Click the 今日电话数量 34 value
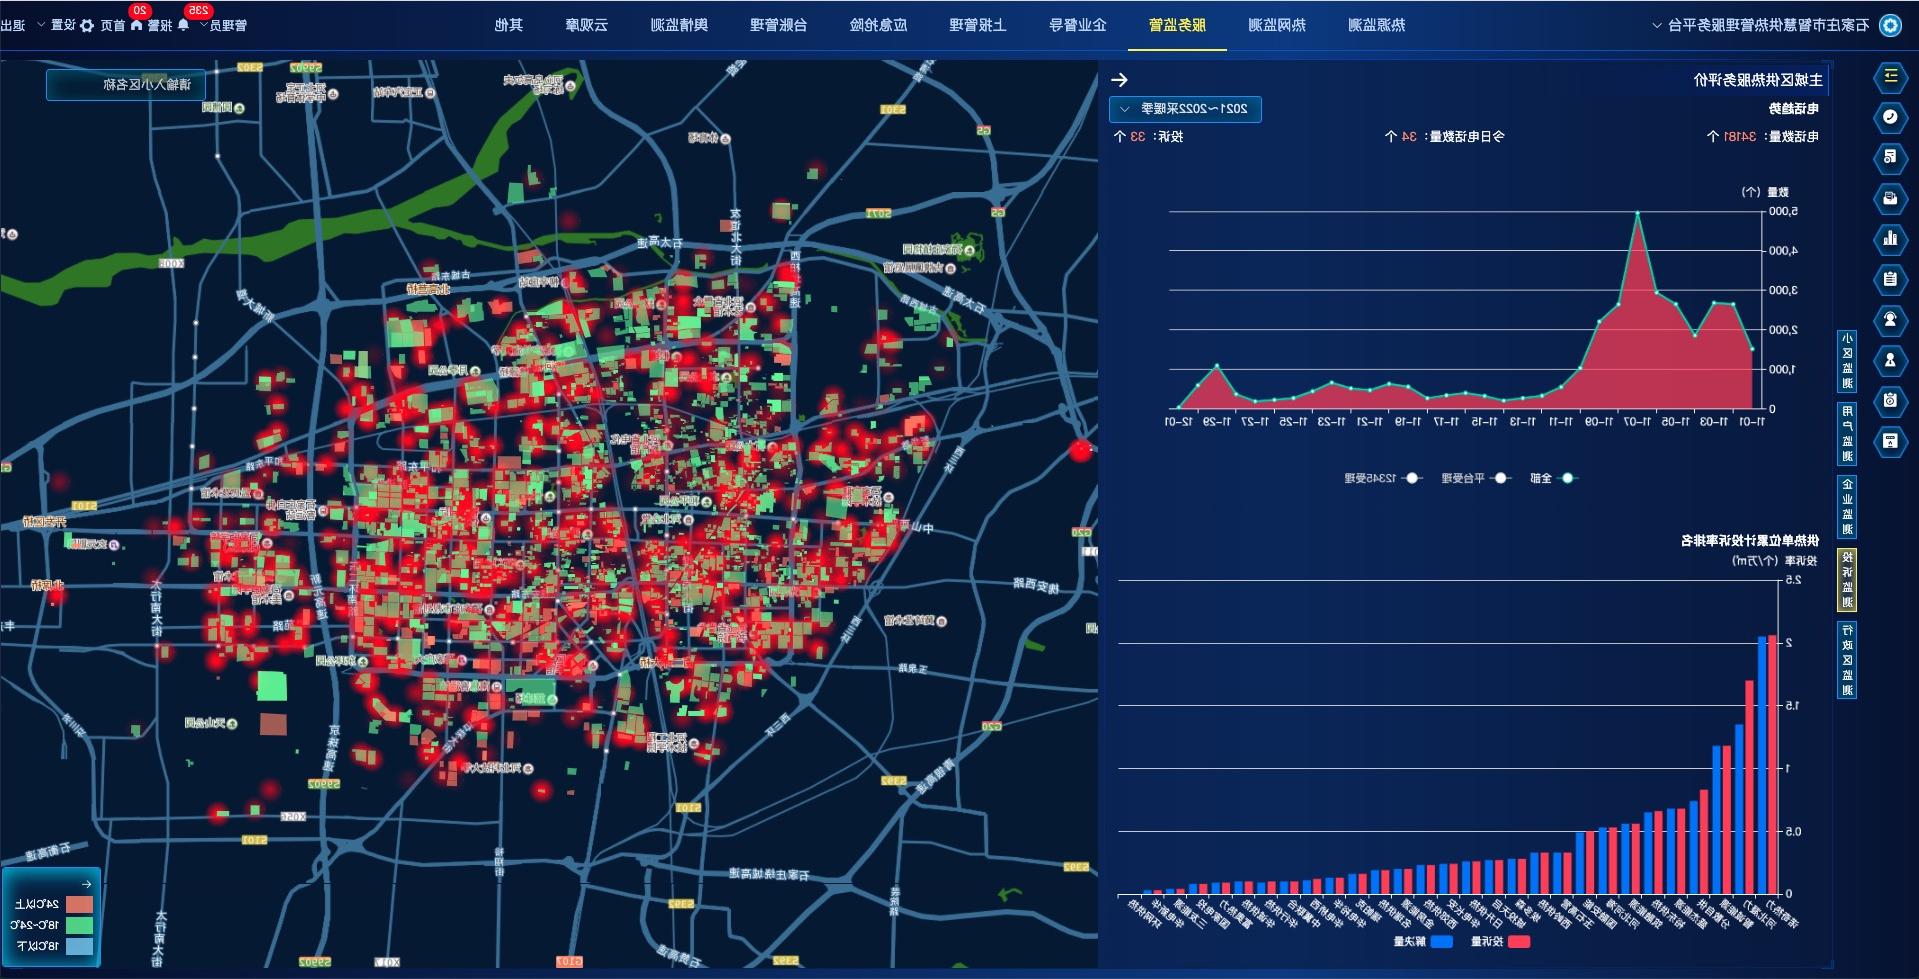This screenshot has width=1919, height=979. pos(1409,136)
